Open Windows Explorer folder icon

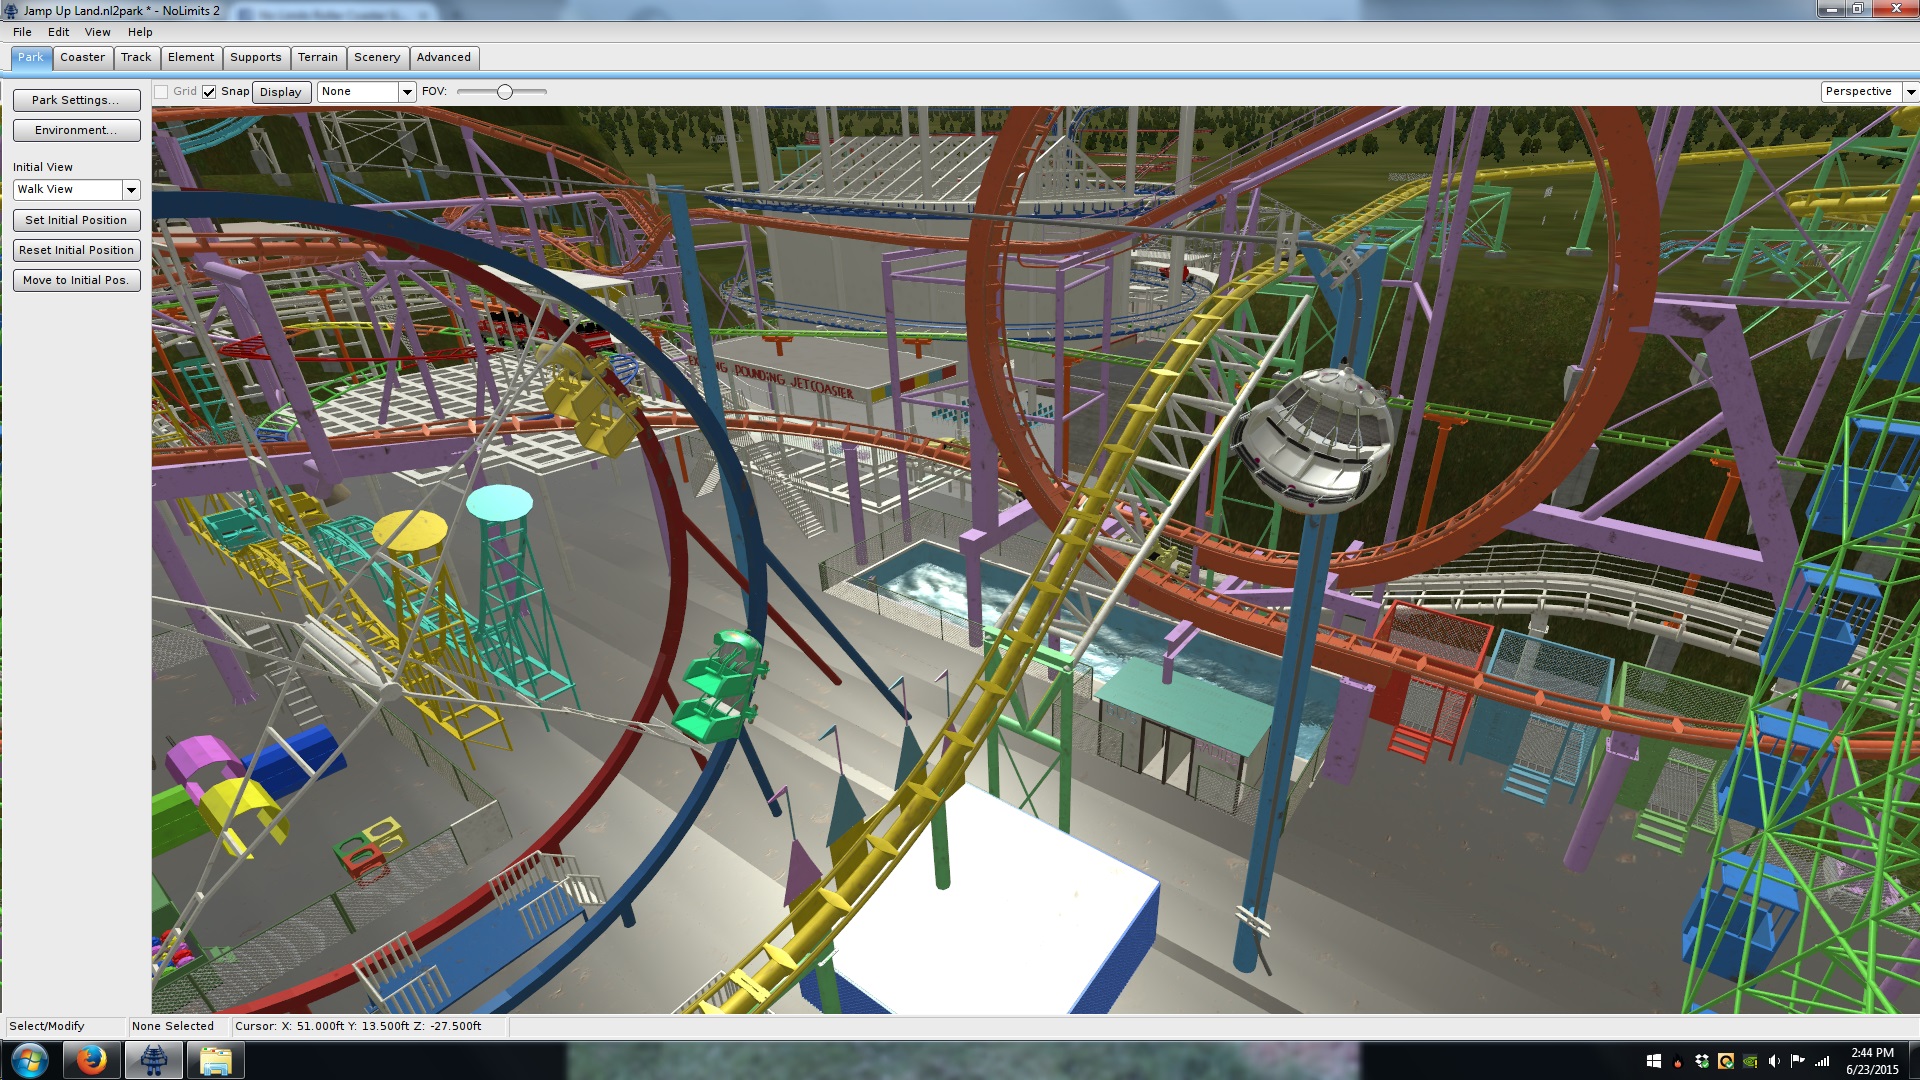click(x=215, y=1060)
